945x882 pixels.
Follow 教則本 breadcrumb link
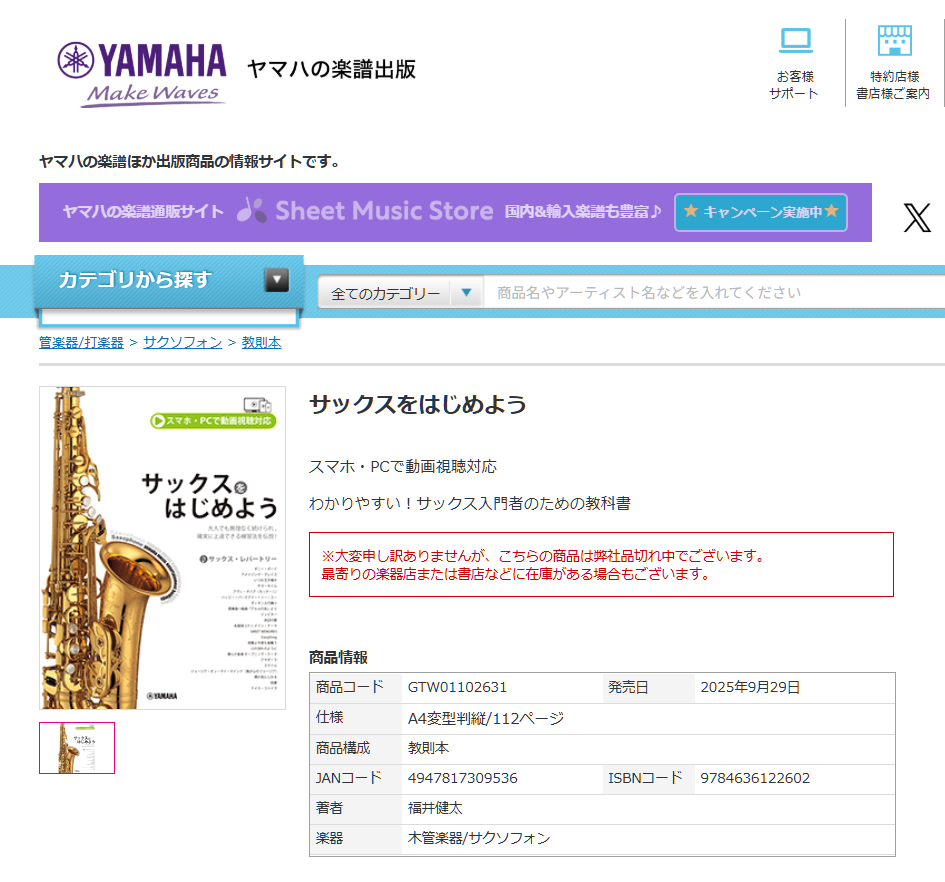[x=262, y=342]
